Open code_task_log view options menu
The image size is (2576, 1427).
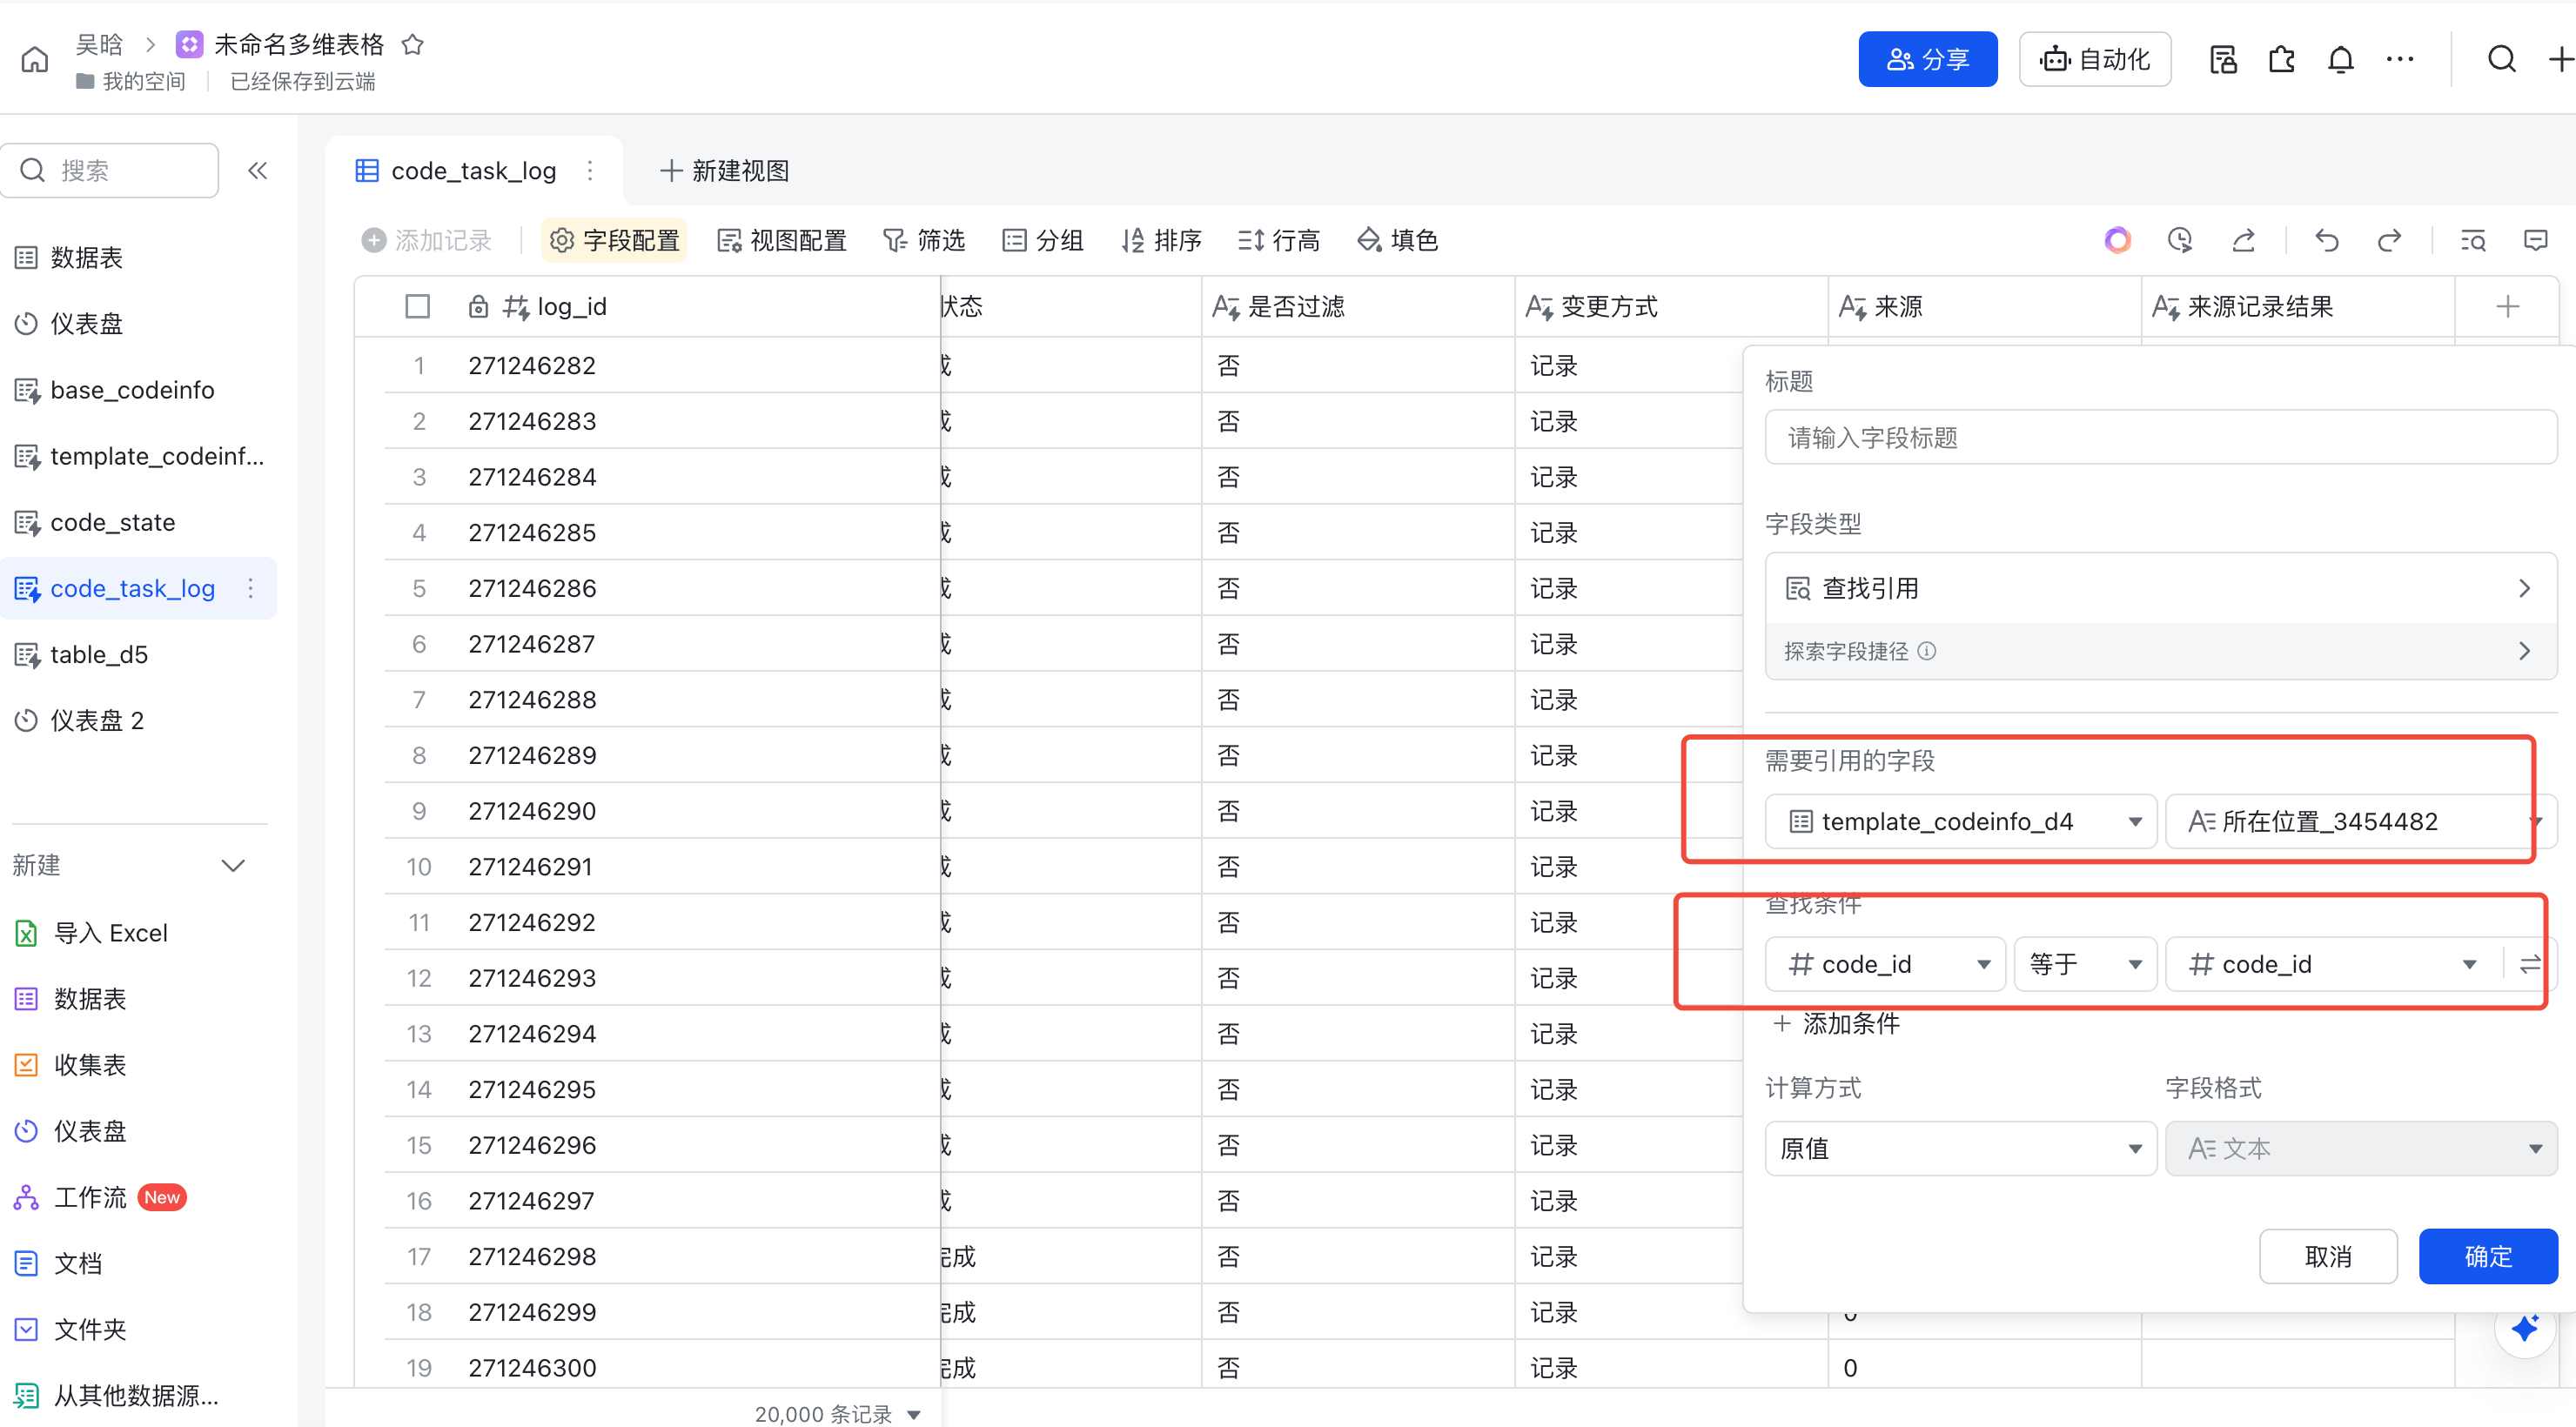pyautogui.click(x=590, y=170)
